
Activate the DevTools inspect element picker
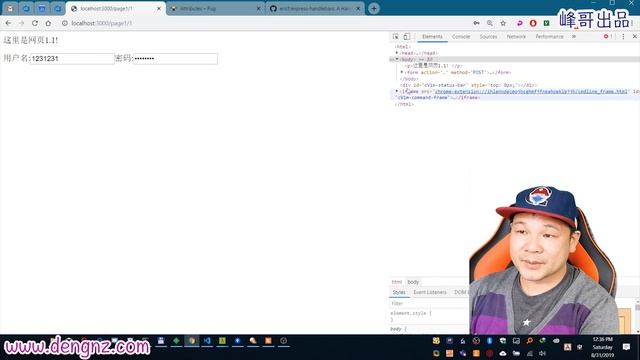(x=396, y=37)
